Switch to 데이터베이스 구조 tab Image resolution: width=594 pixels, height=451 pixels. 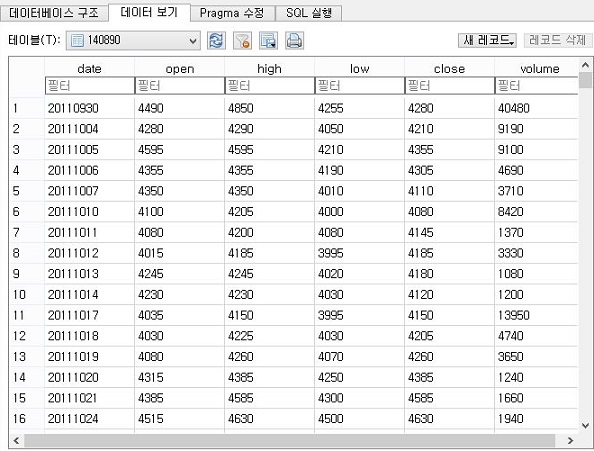[54, 13]
